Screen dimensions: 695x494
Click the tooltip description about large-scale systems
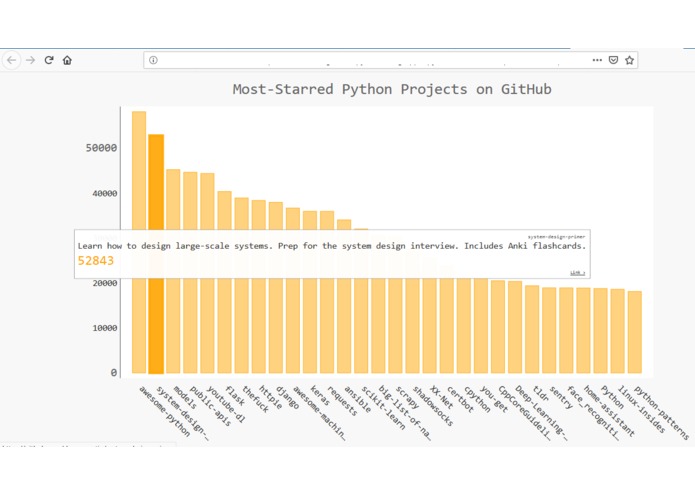(332, 246)
